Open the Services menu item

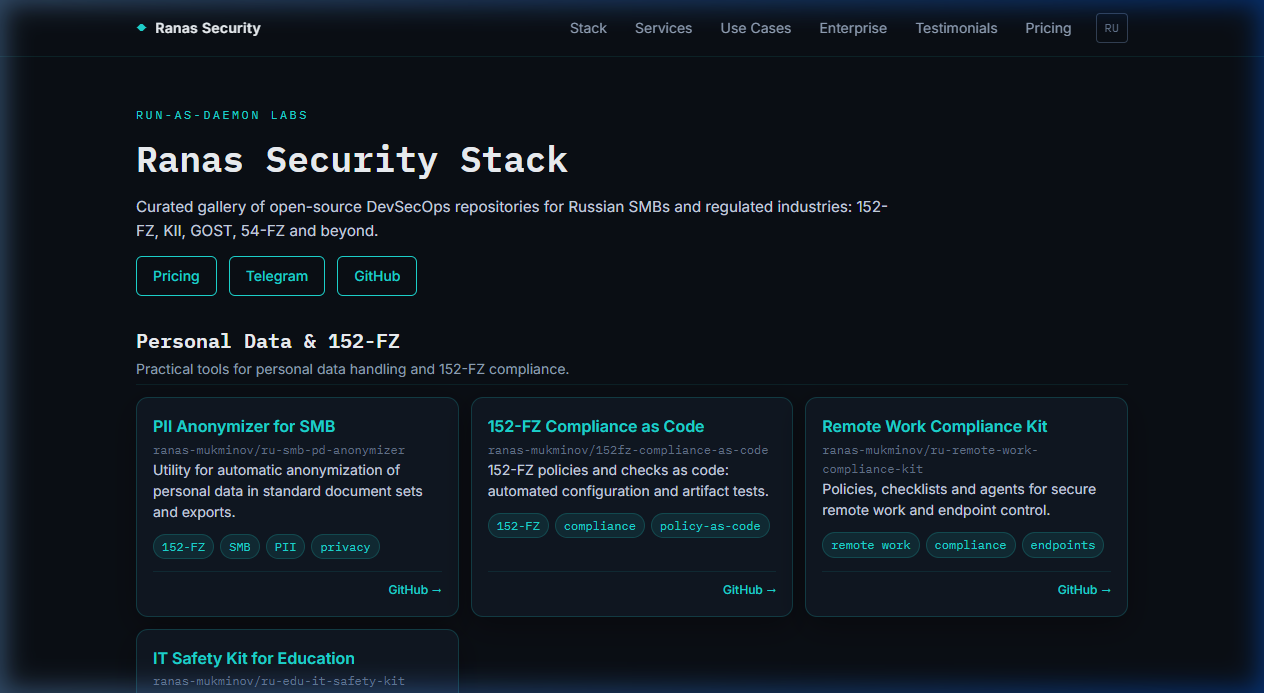click(663, 28)
